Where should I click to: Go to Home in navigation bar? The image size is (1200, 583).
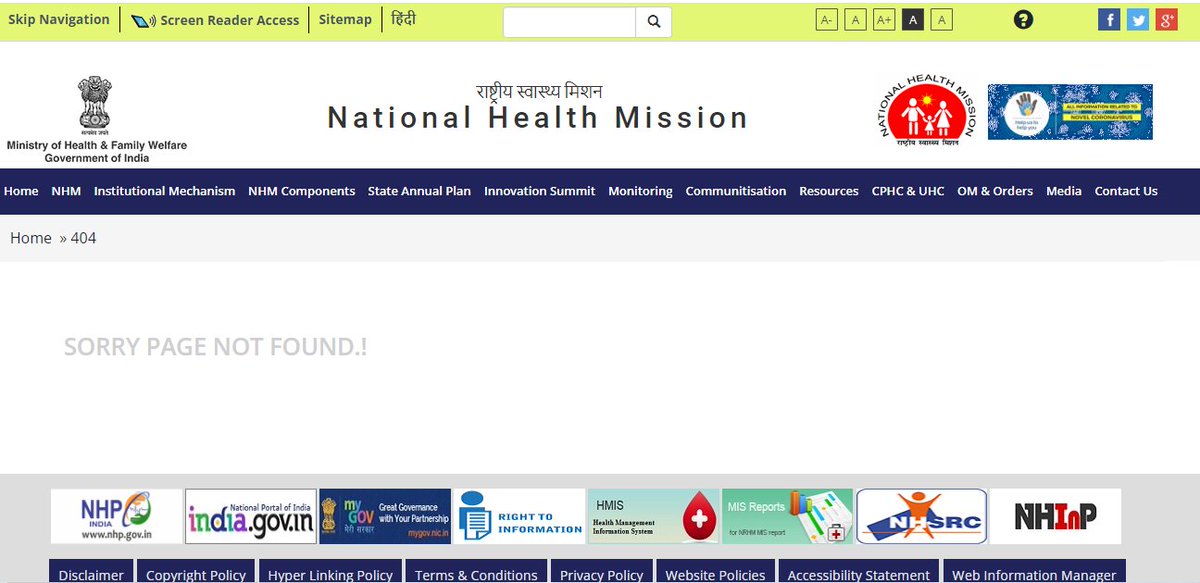tap(21, 191)
